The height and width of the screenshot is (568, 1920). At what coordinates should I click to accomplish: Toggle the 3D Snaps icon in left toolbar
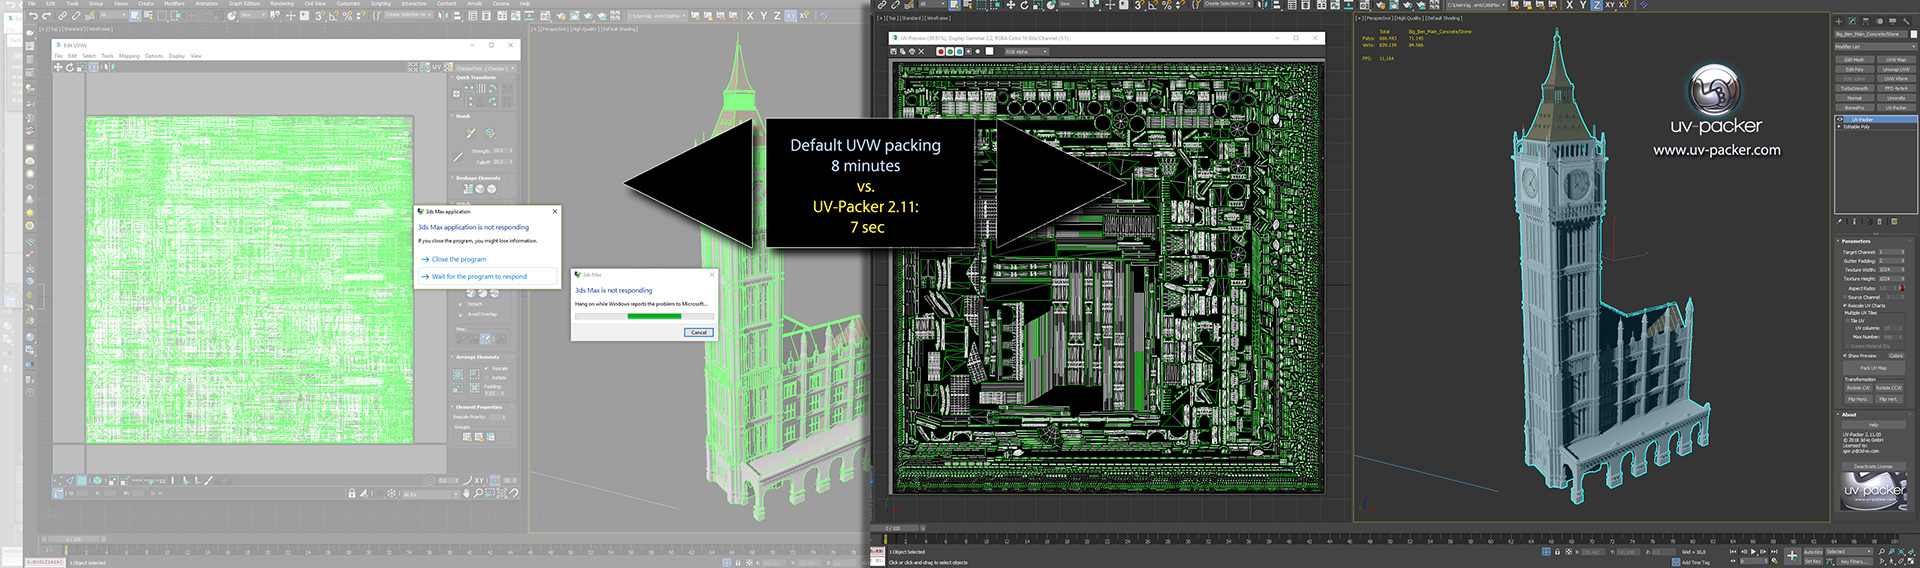320,16
